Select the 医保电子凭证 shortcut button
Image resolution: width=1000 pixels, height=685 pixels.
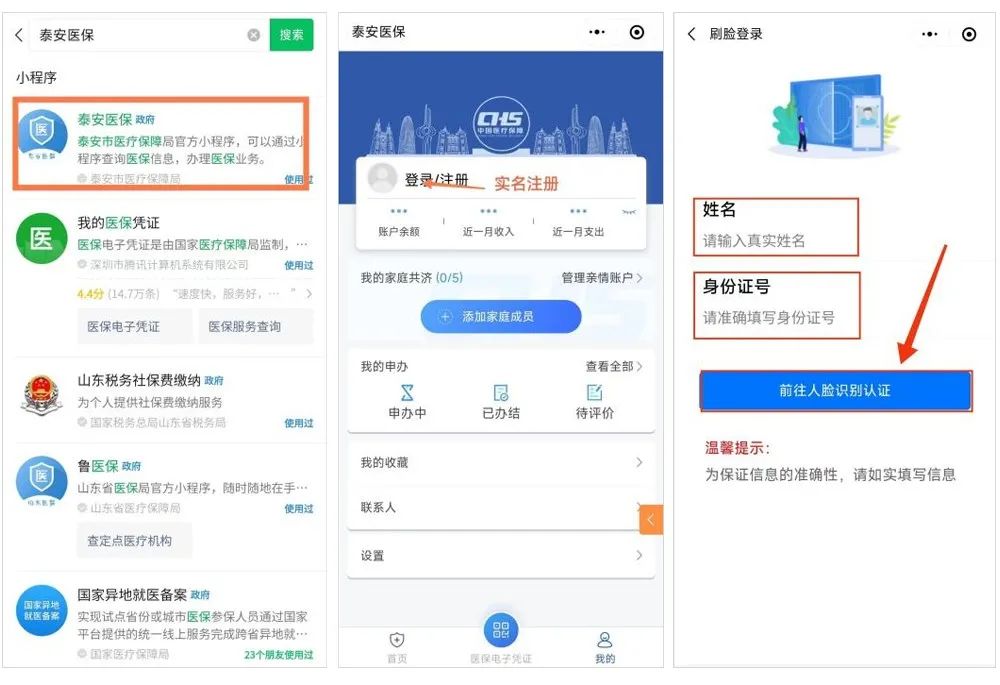tap(135, 327)
